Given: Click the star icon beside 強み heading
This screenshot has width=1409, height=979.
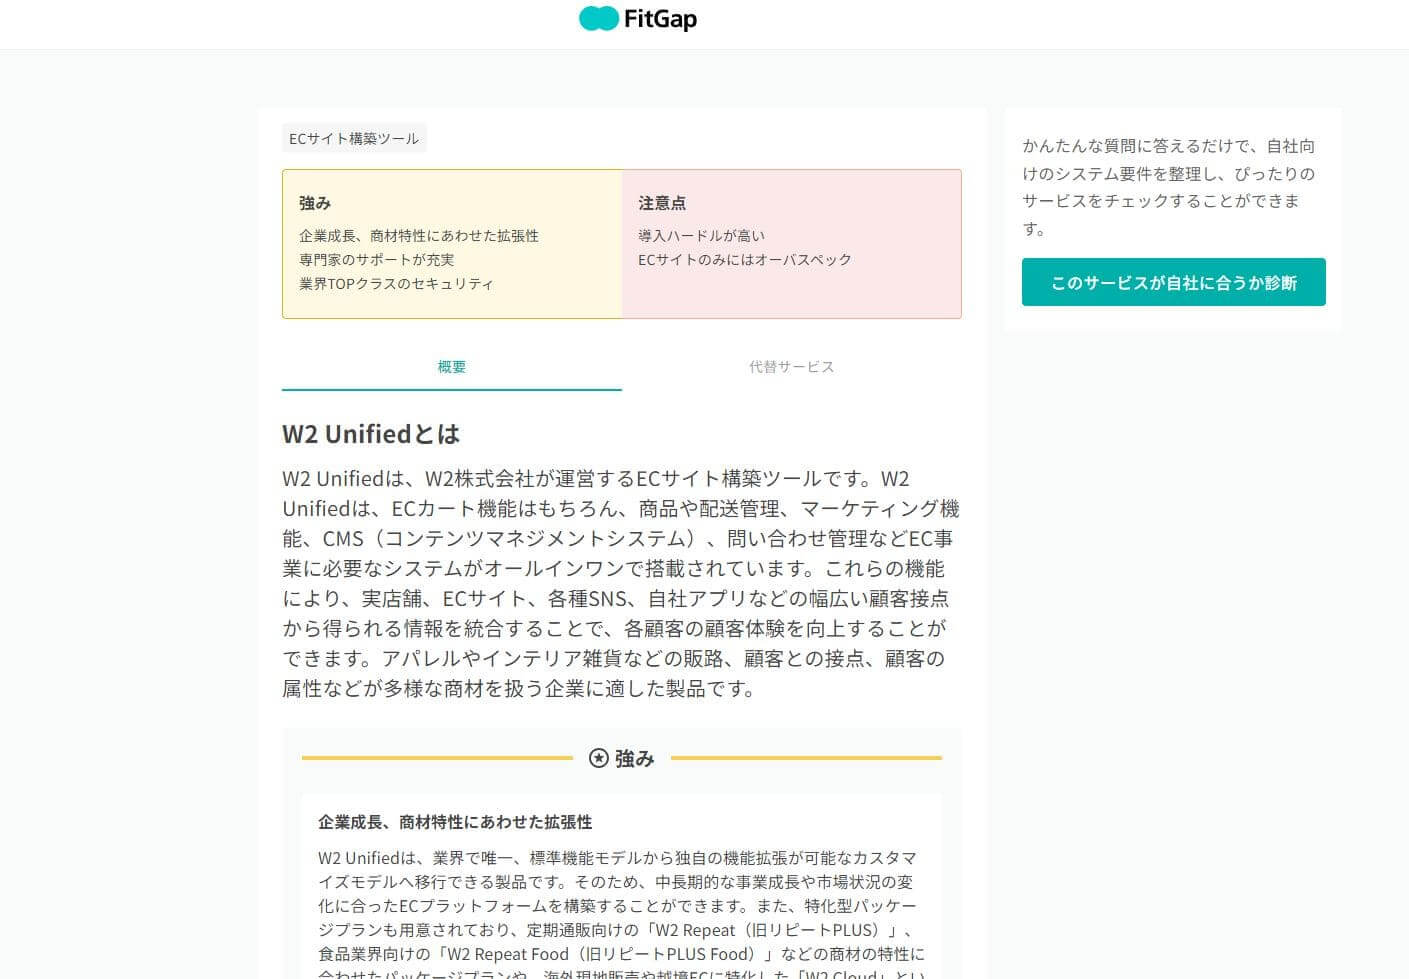Looking at the screenshot, I should click(x=598, y=758).
